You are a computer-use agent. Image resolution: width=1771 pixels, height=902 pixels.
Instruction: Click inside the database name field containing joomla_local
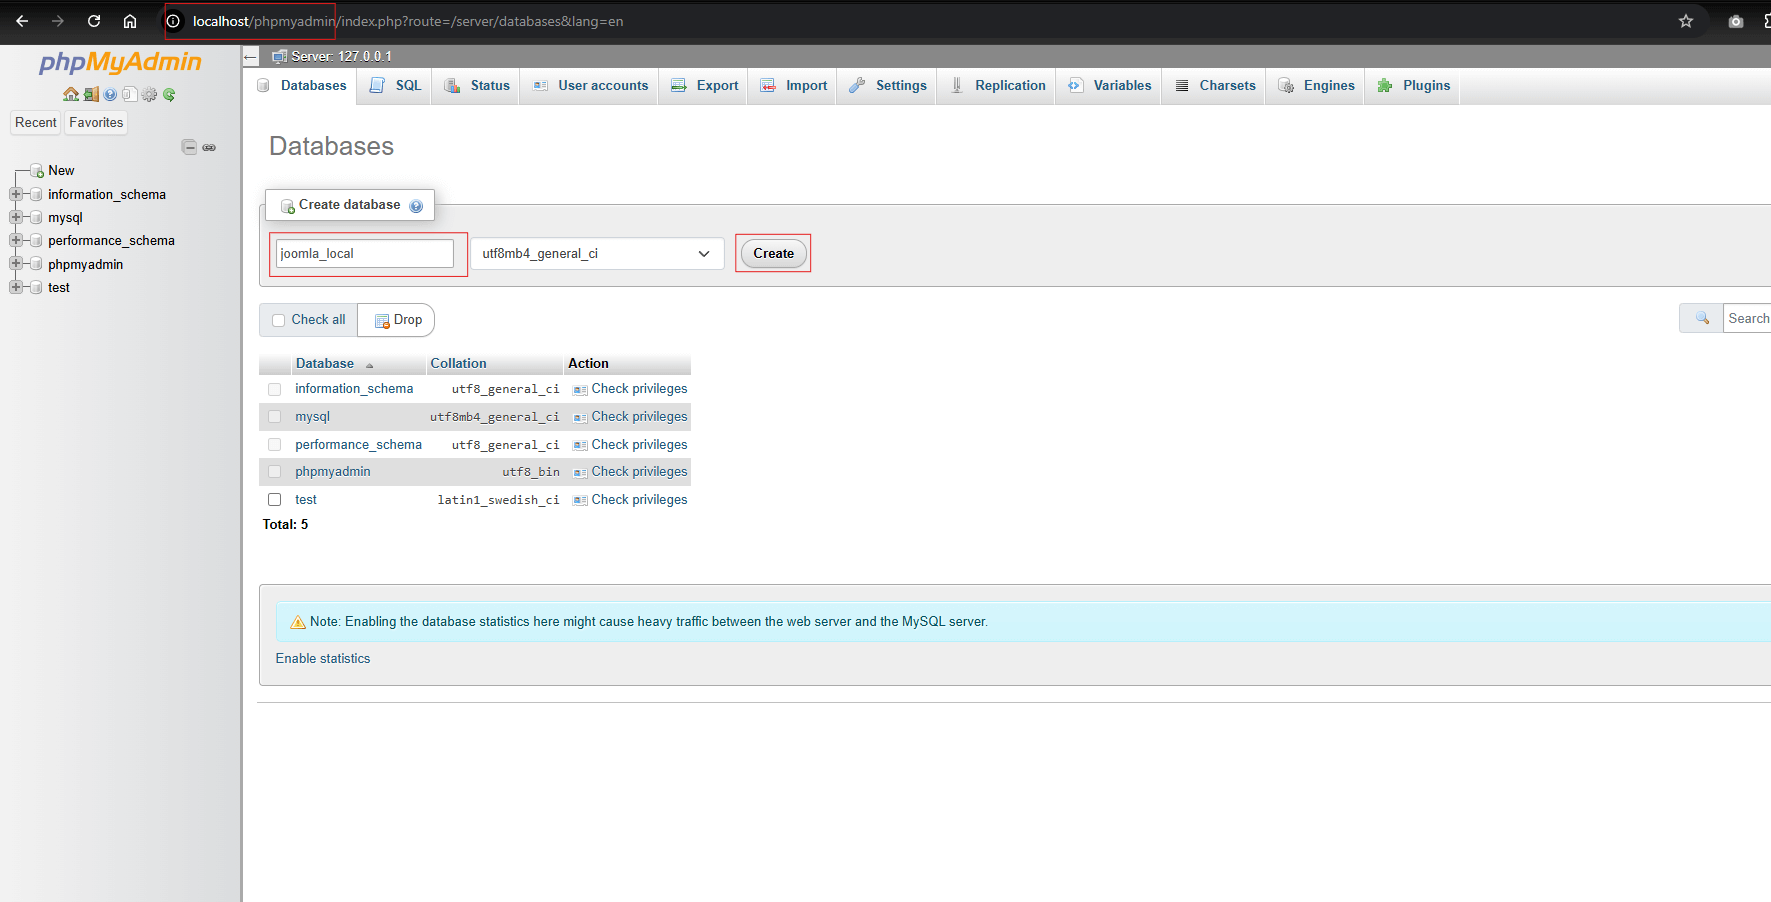click(x=364, y=253)
